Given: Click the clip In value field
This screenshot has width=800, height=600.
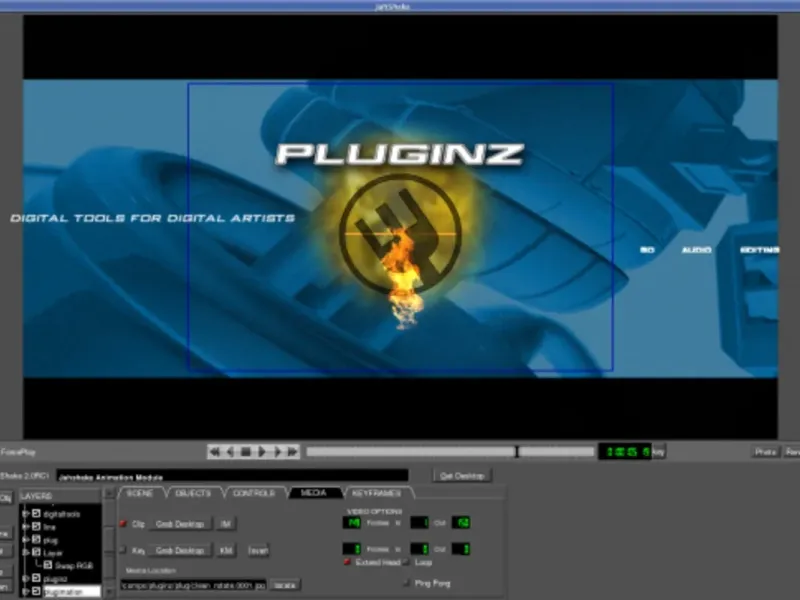Looking at the screenshot, I should tap(419, 522).
